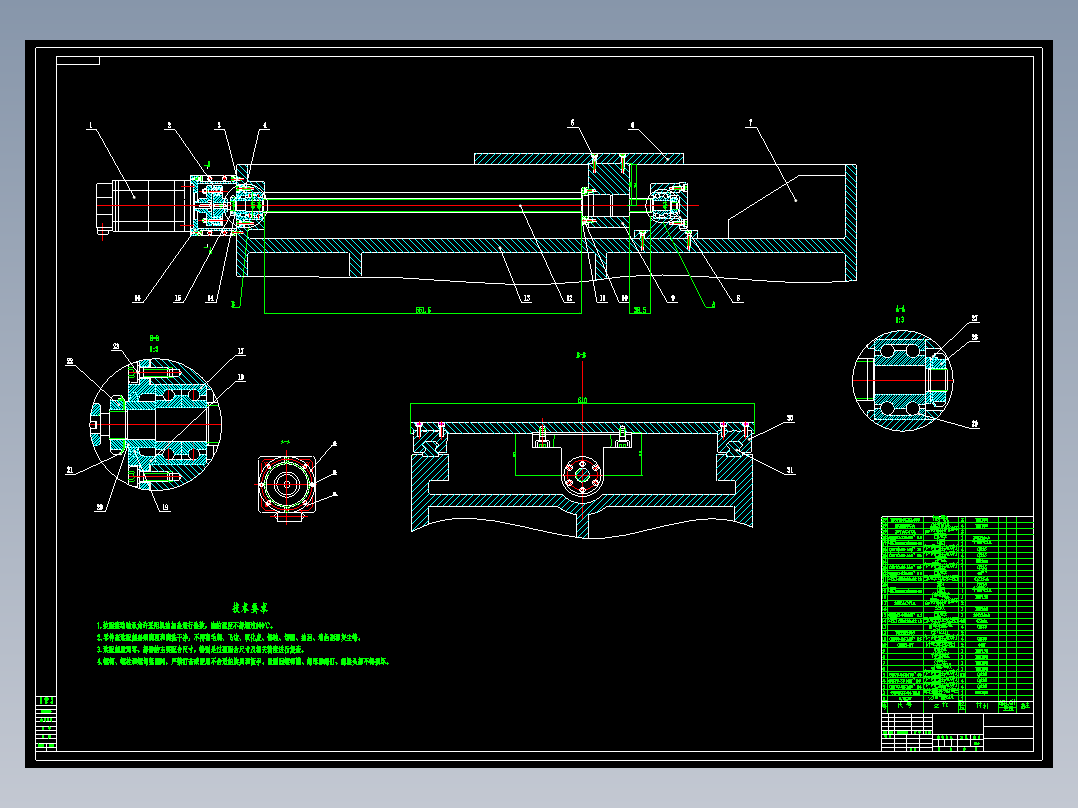Click callout number 19 below the B-B detail
Image resolution: width=1078 pixels, height=808 pixels.
pyautogui.click(x=165, y=507)
